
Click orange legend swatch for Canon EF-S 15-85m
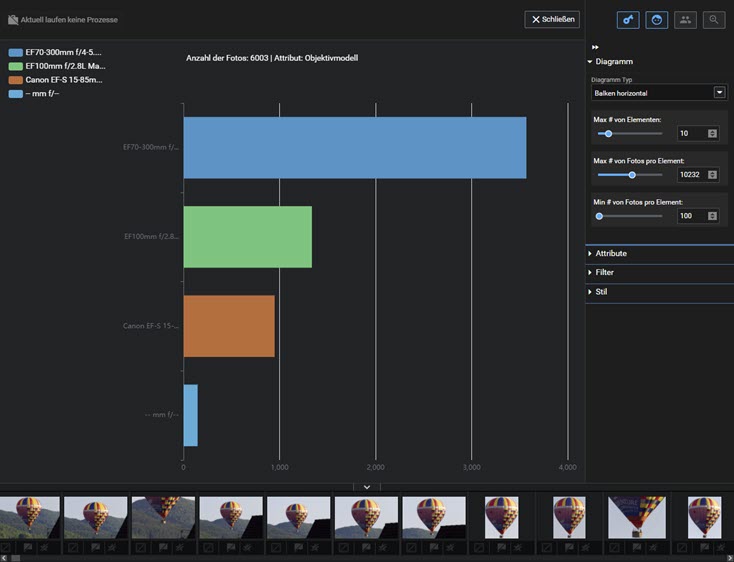(15, 80)
